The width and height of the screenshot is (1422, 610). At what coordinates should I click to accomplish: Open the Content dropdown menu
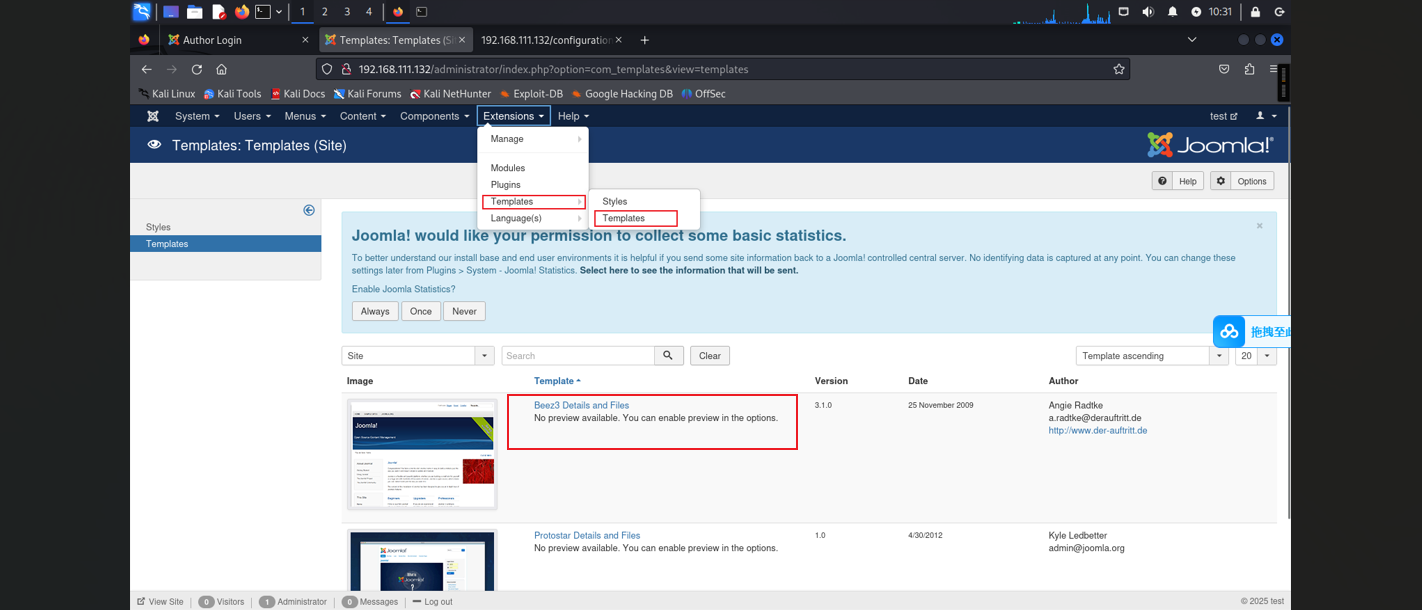coord(362,116)
